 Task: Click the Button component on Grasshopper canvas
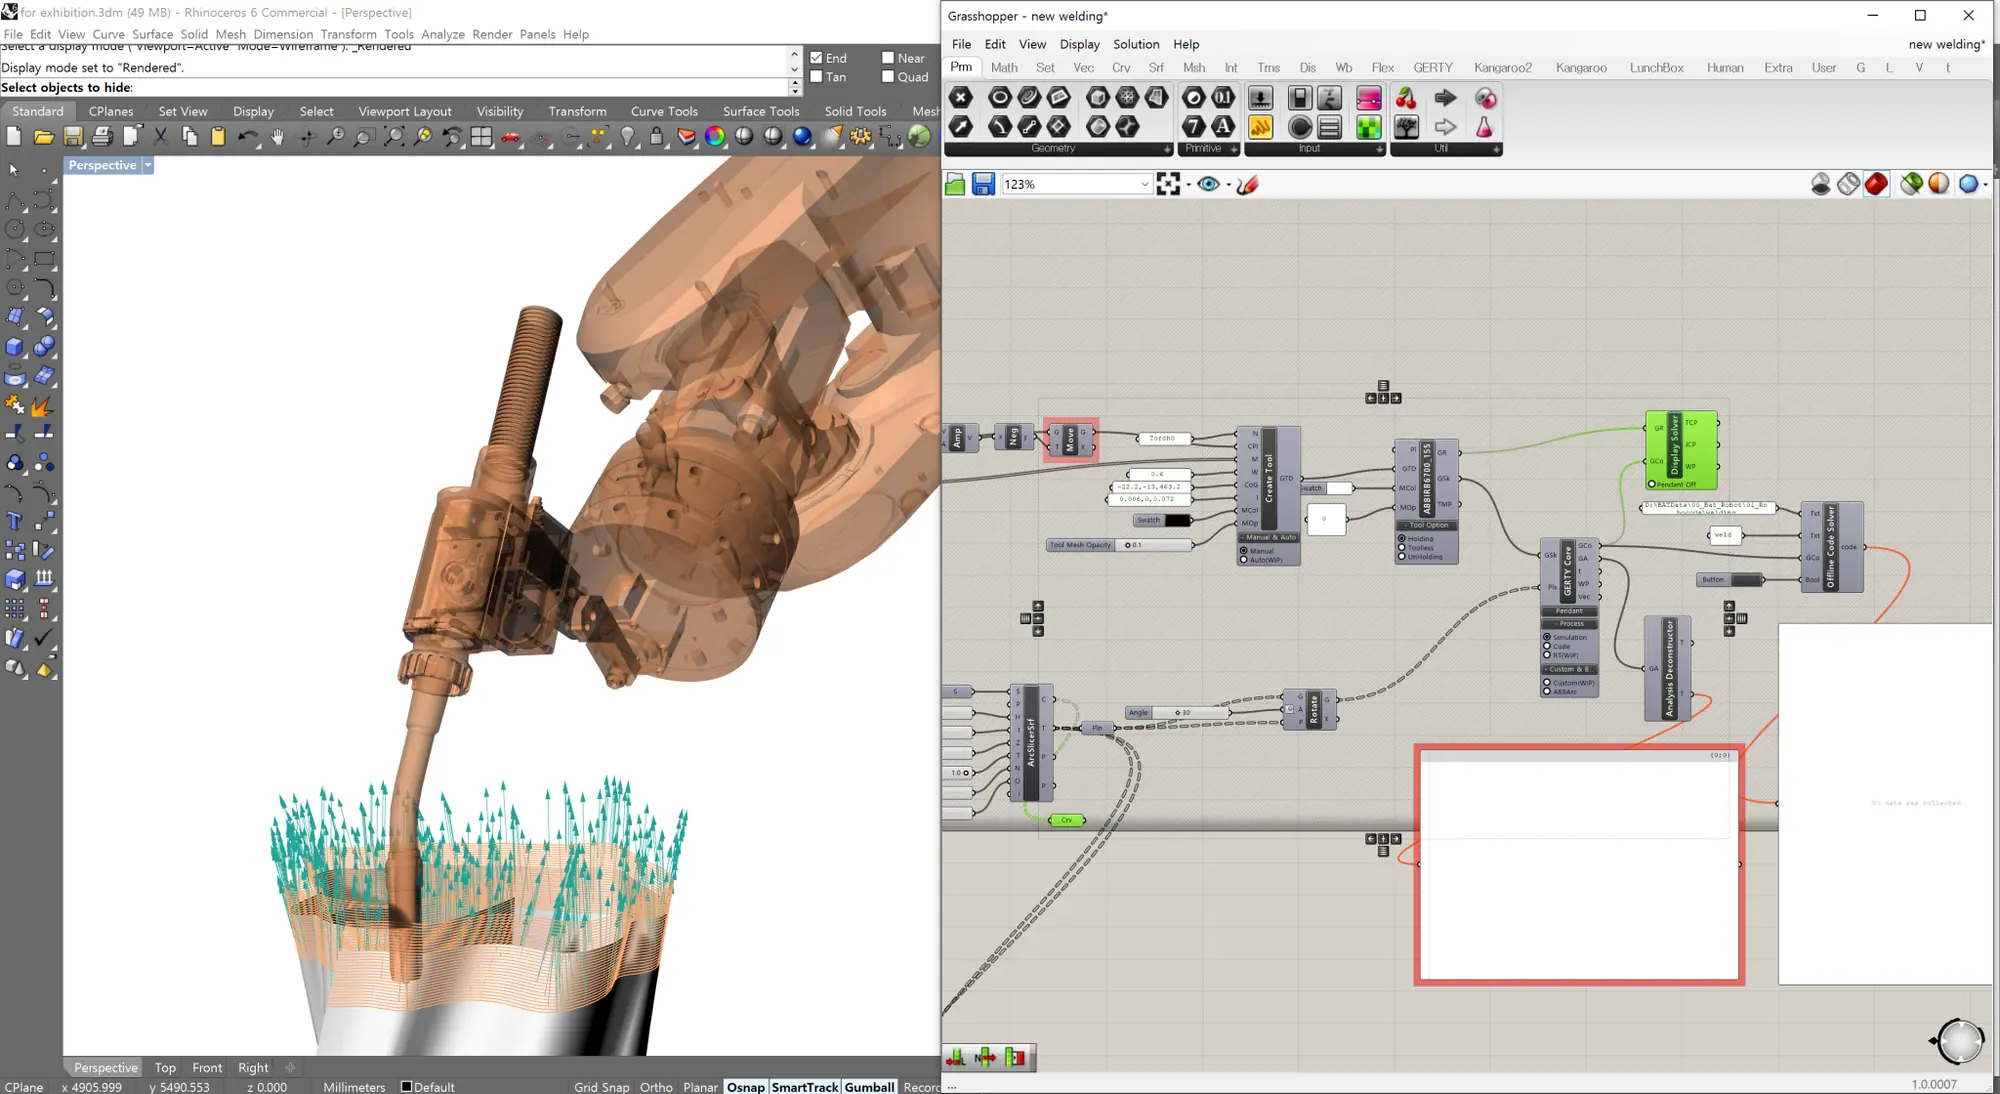[1730, 580]
